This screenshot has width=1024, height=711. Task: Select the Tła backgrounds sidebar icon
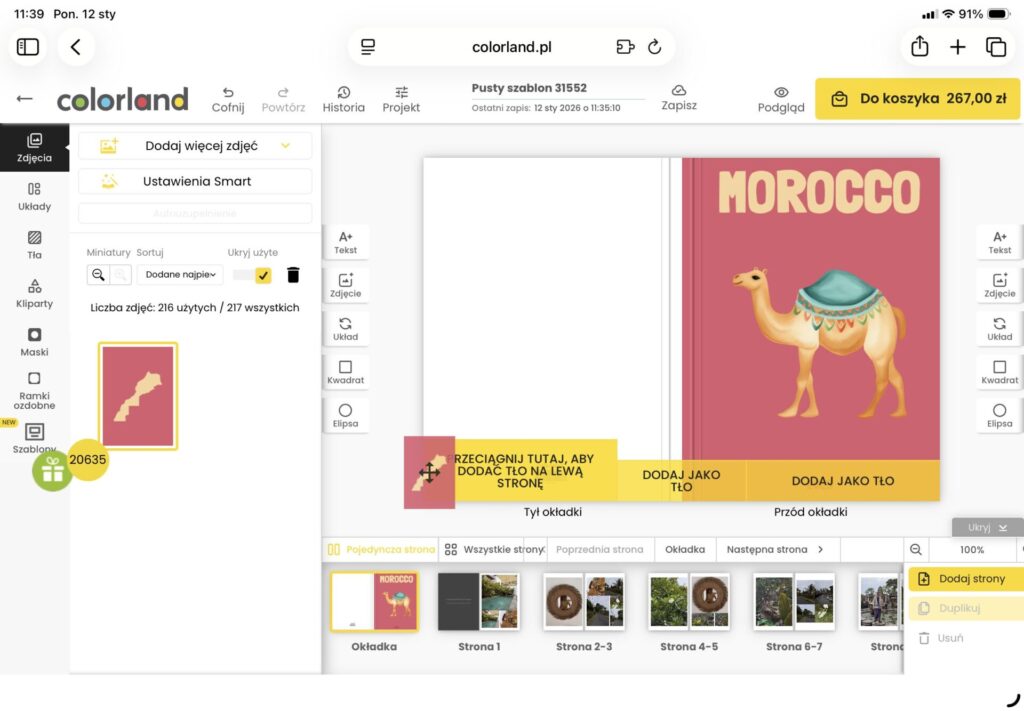[34, 244]
